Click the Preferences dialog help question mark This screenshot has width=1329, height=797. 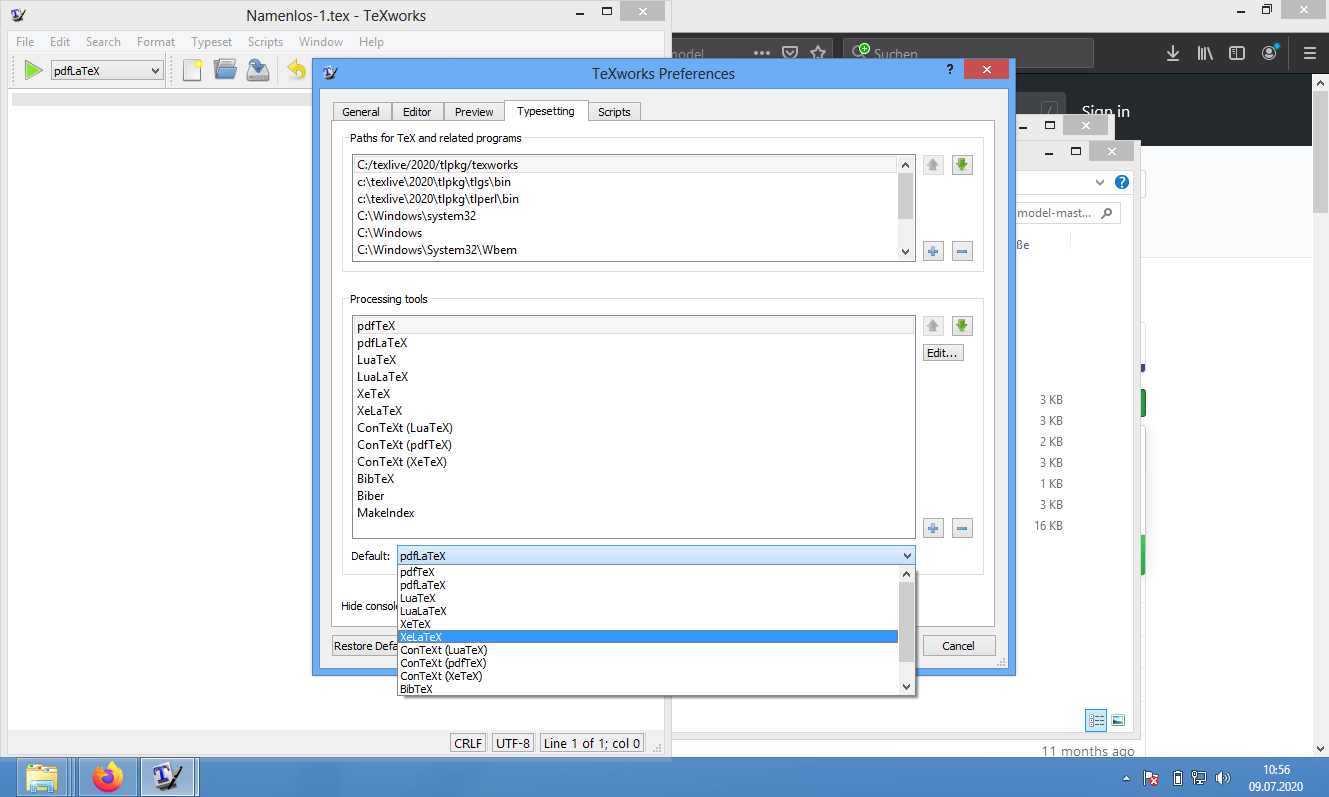(x=949, y=69)
